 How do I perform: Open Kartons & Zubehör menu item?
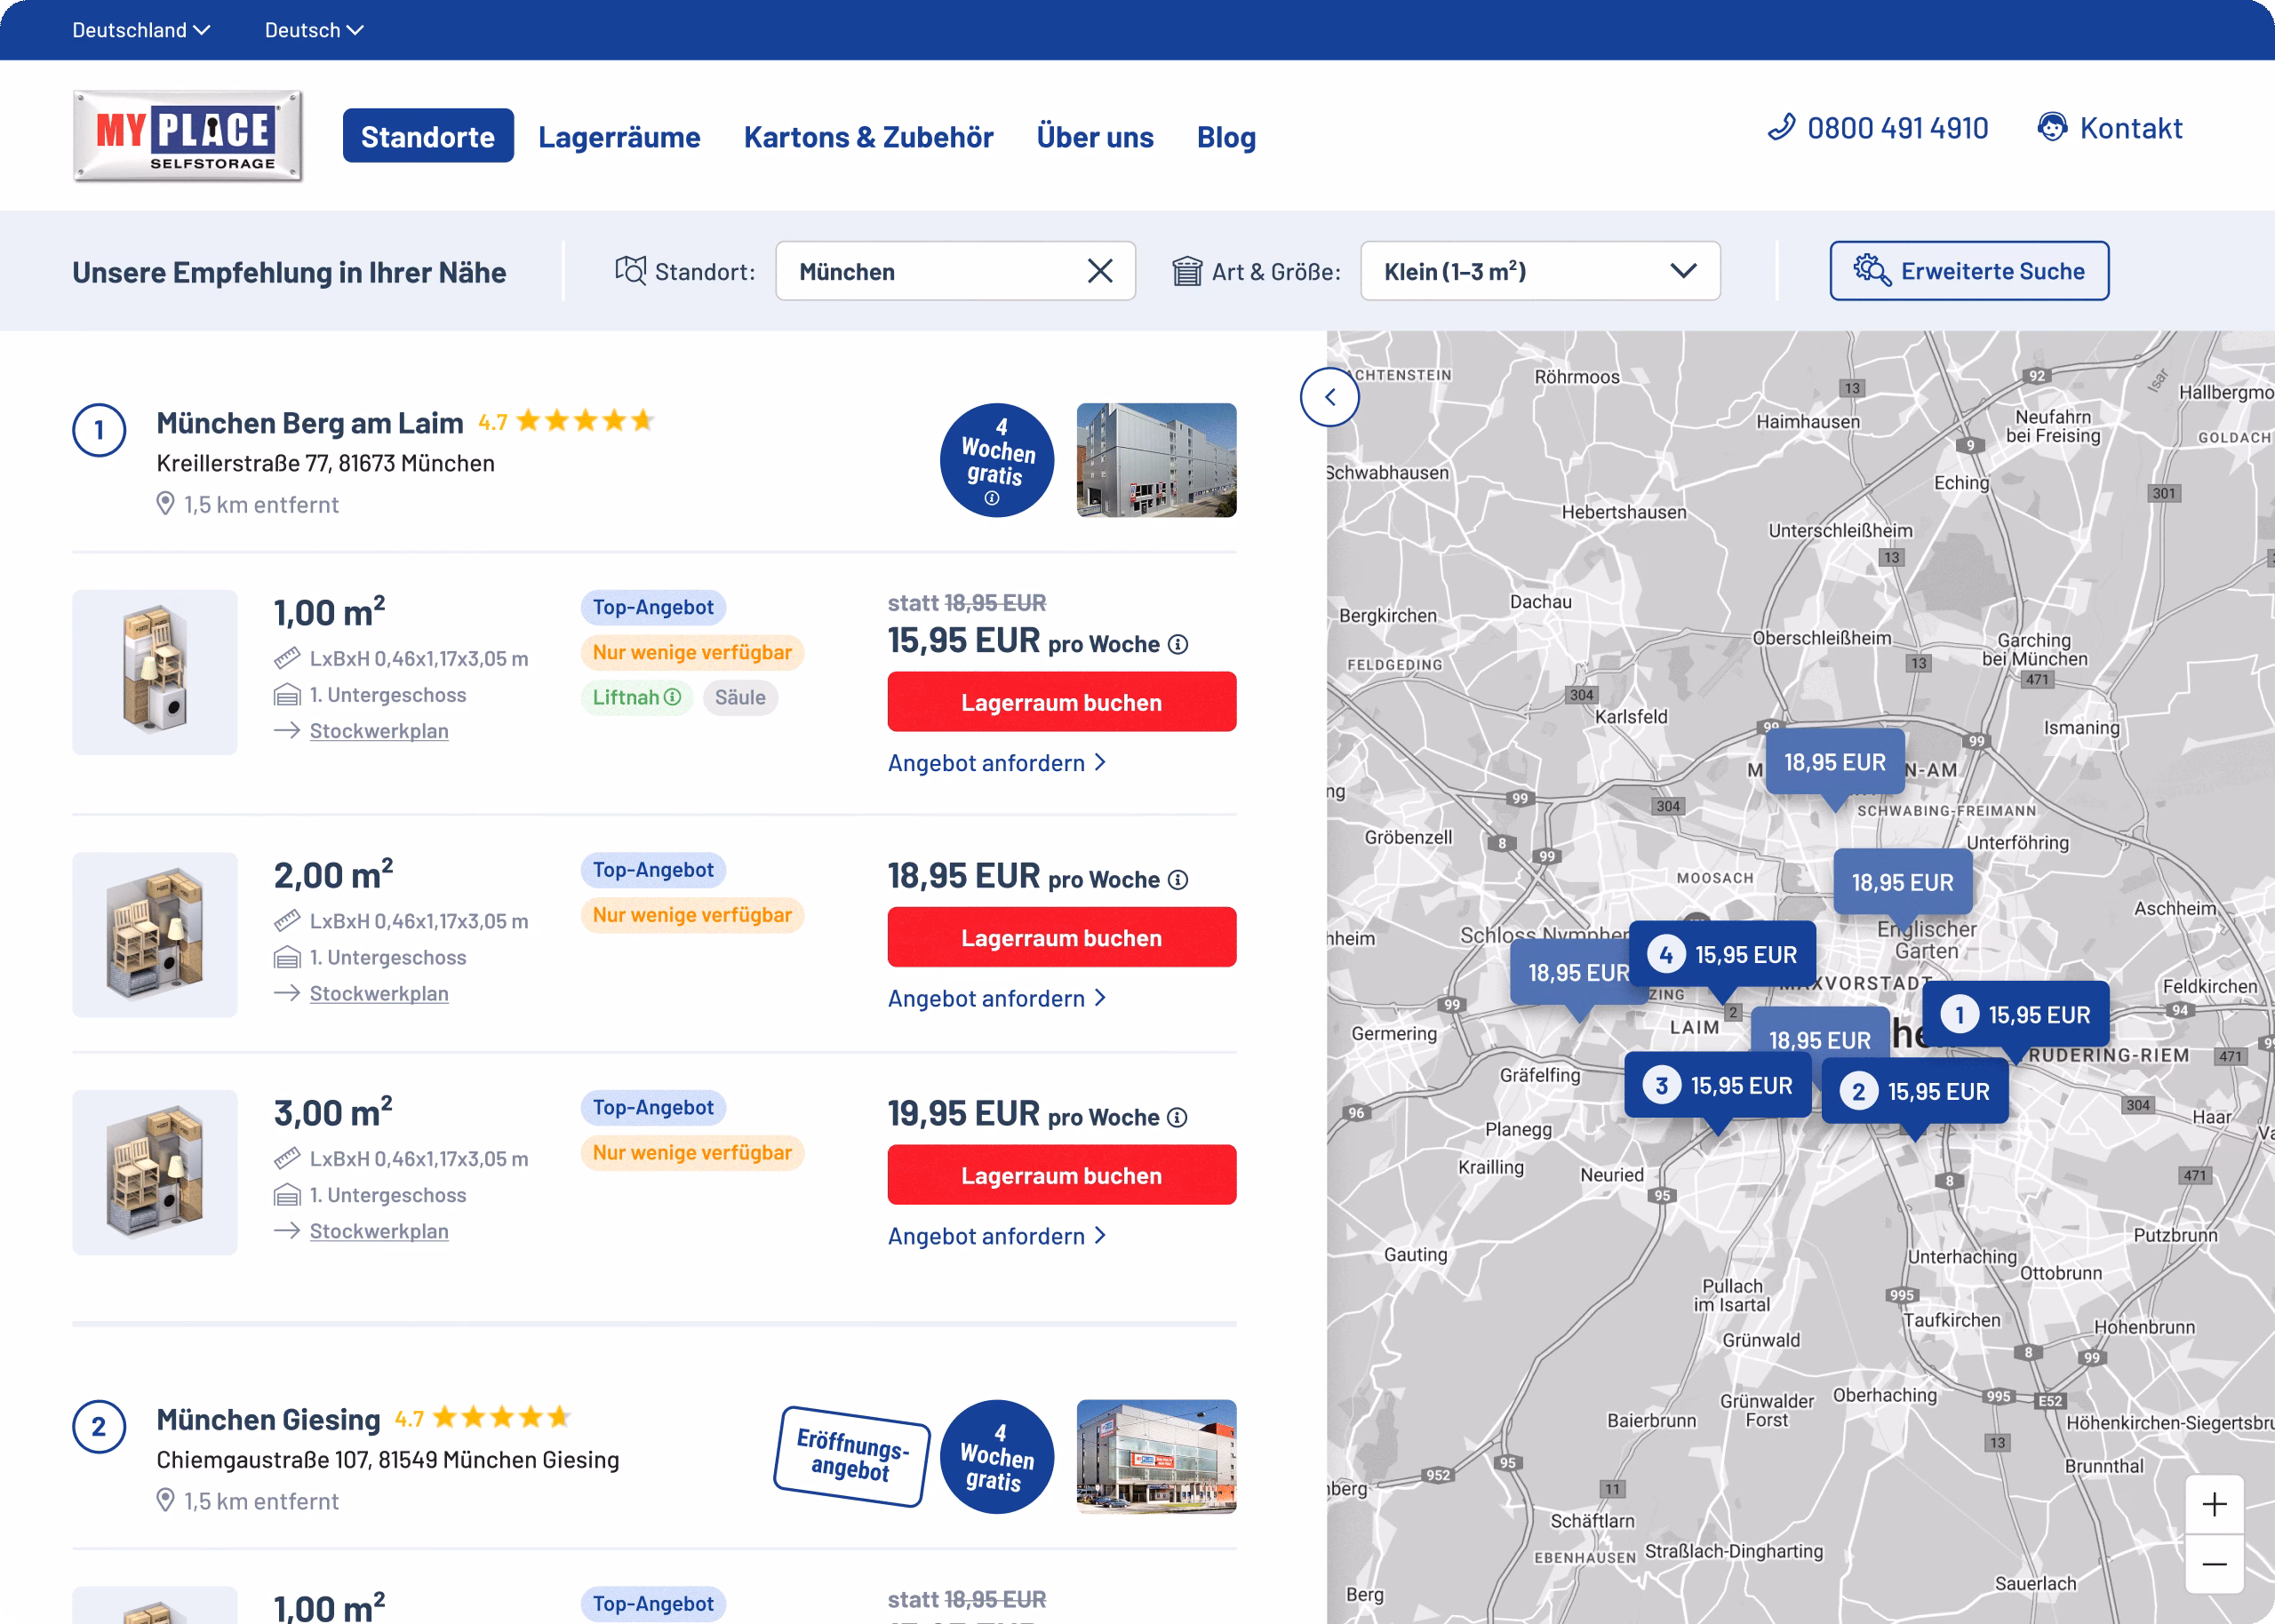(868, 136)
